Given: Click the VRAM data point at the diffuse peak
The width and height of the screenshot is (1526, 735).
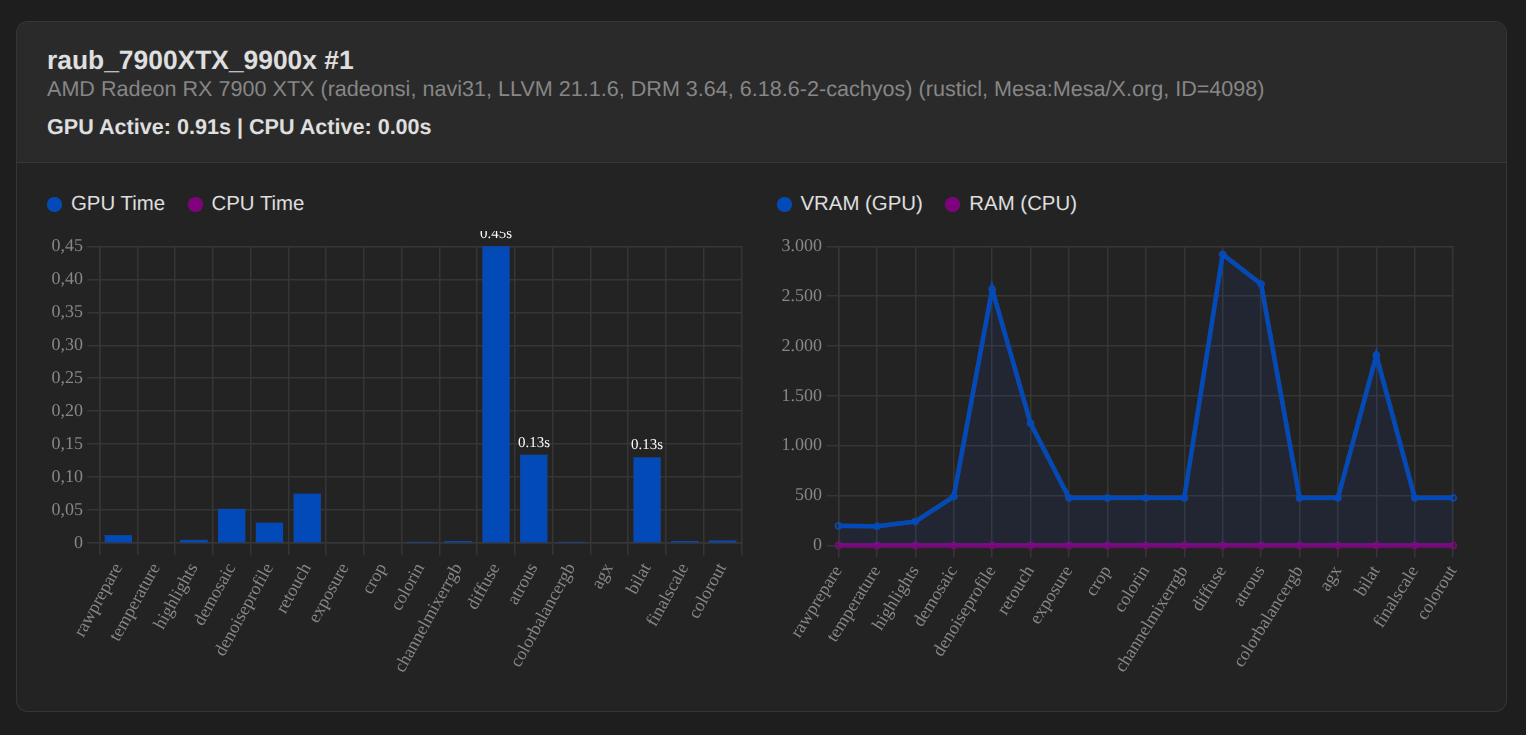Looking at the screenshot, I should point(1222,254).
